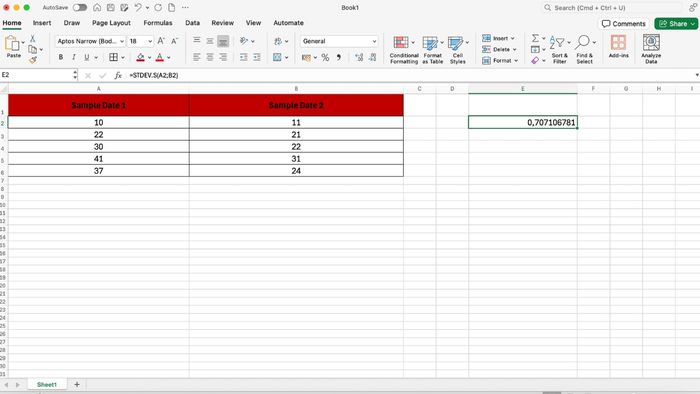Viewport: 700px width, 394px height.
Task: Open Cell Styles gallery
Action: pos(458,50)
